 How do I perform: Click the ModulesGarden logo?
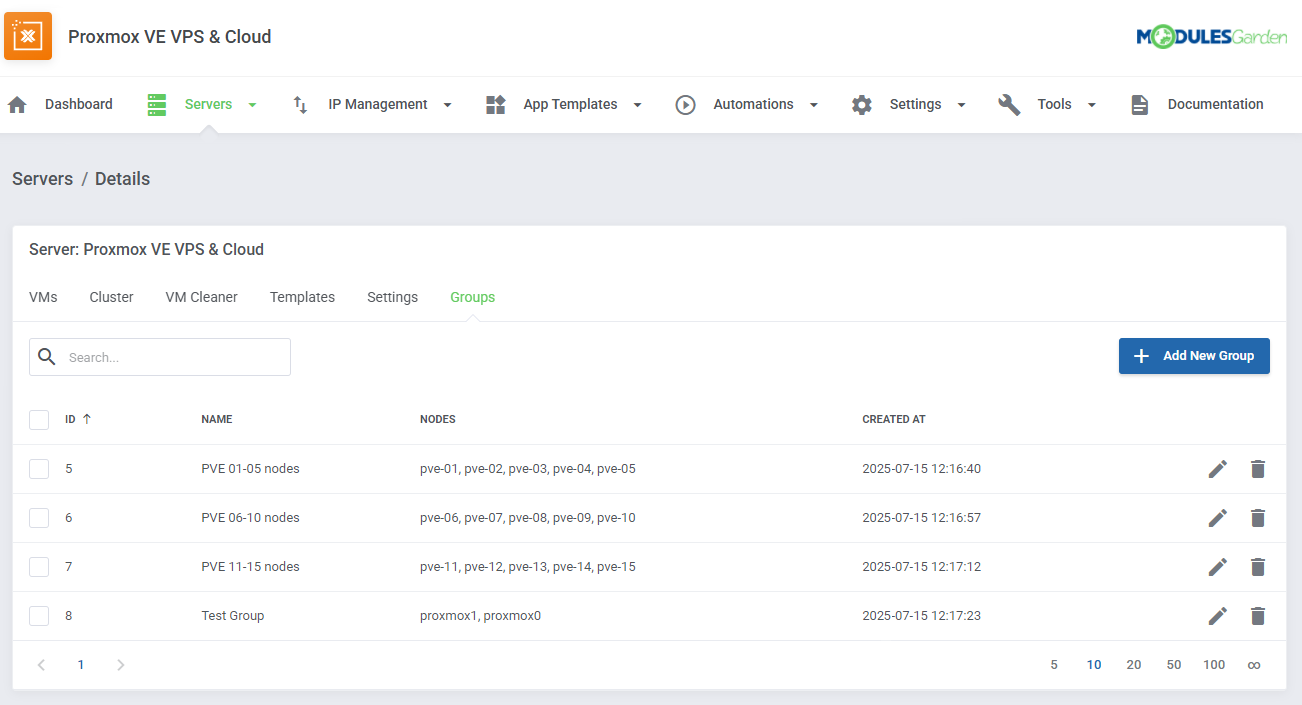[x=1211, y=37]
